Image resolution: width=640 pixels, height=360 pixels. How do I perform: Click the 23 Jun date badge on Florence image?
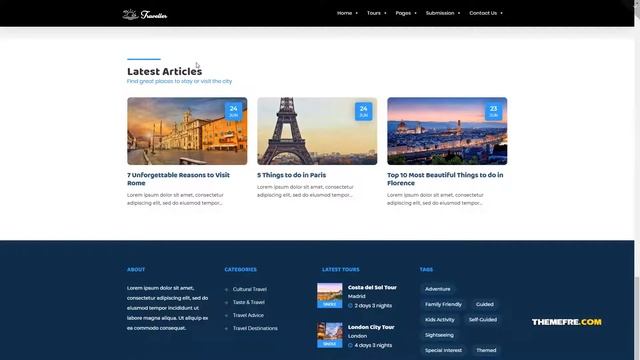tap(493, 111)
